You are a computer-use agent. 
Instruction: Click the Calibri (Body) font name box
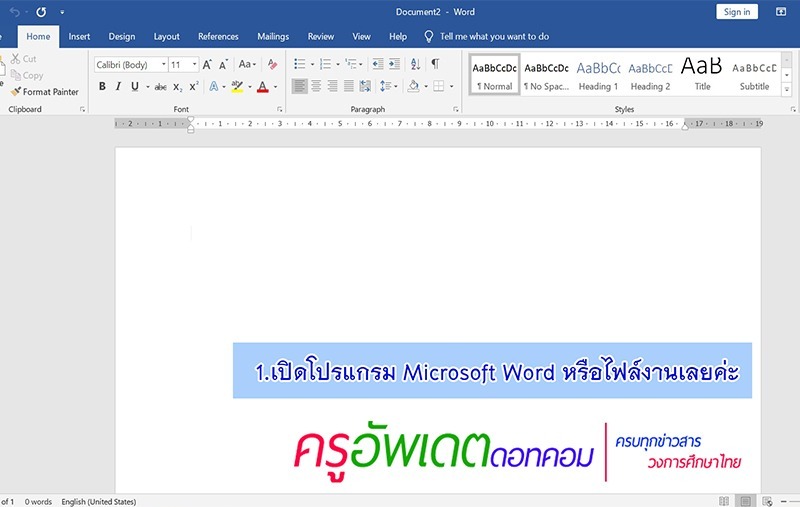click(128, 65)
